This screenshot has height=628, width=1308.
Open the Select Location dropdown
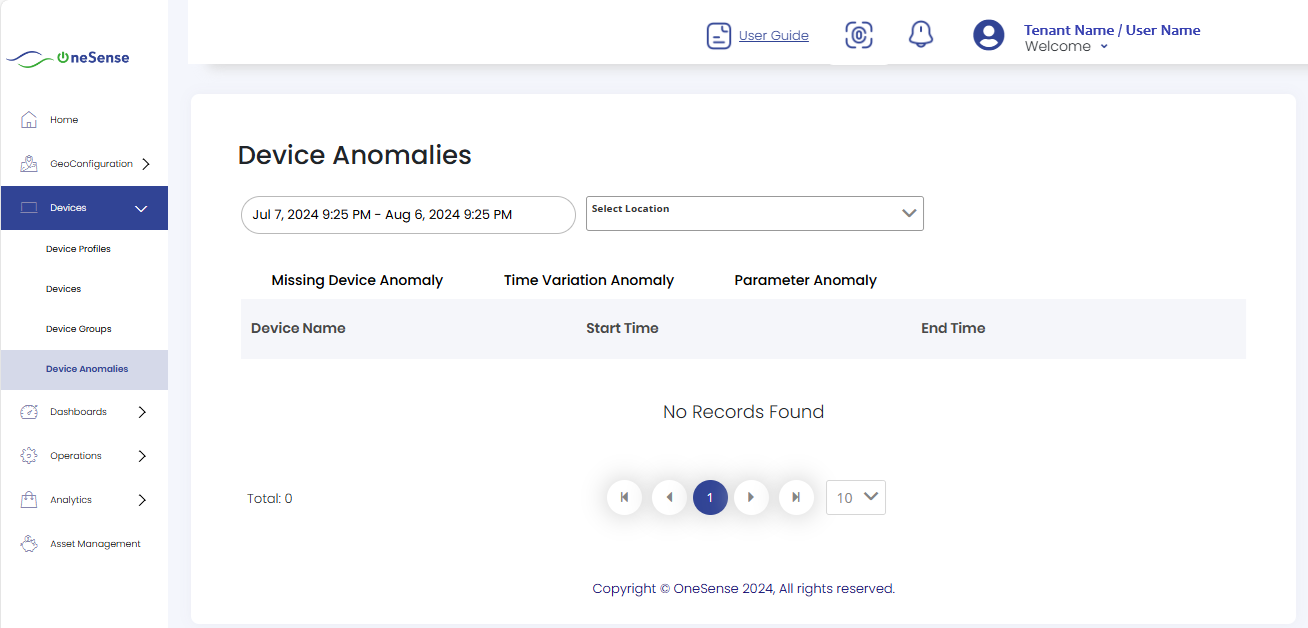[754, 213]
